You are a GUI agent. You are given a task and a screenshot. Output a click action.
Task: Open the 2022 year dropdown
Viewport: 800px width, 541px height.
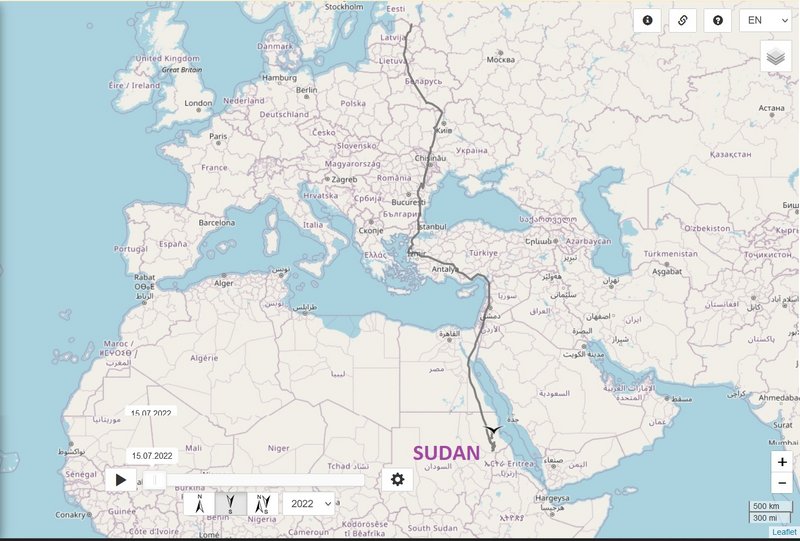[x=309, y=504]
